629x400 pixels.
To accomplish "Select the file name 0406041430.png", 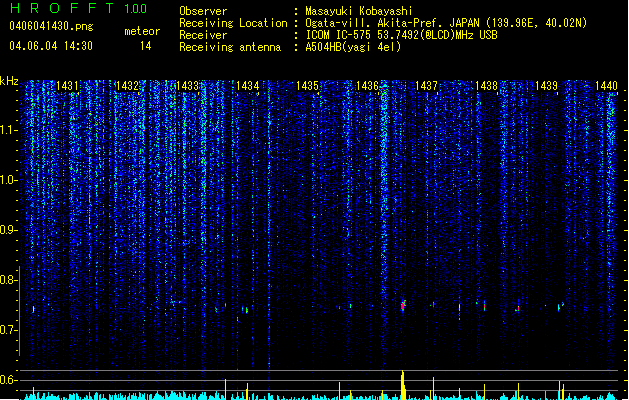I will coord(51,26).
